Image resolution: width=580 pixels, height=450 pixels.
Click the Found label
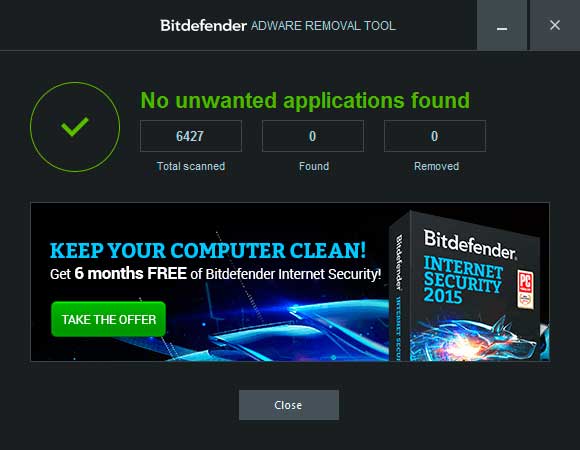click(314, 166)
